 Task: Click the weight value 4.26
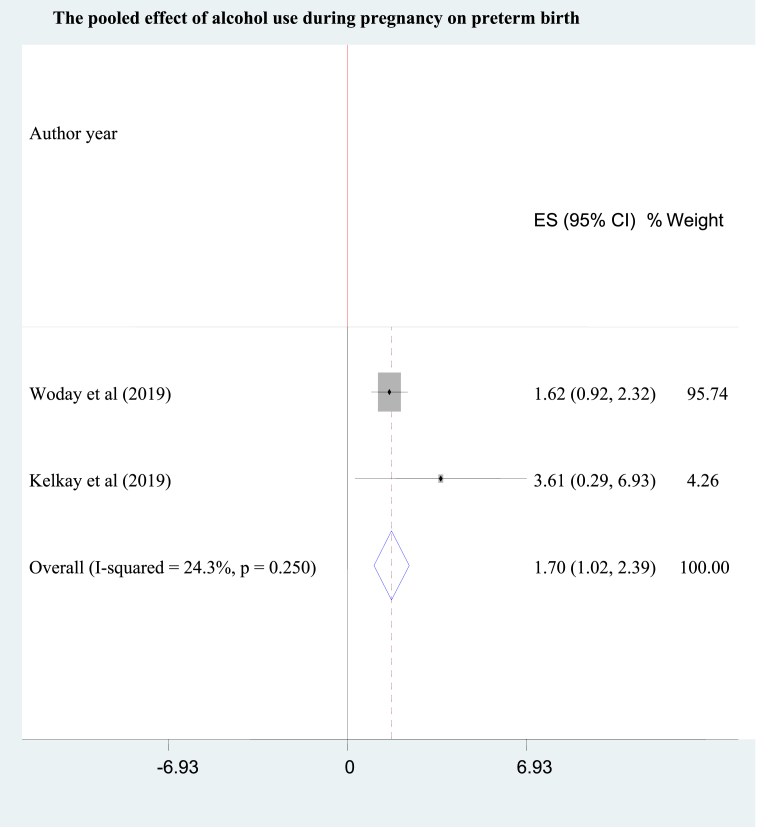click(x=702, y=480)
